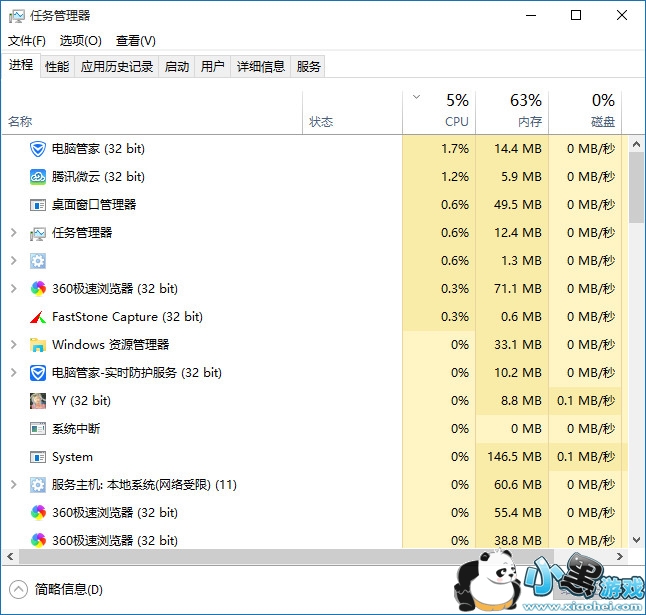Screen dimensions: 646x615
Task: Click the 55.4 MB 360极速浏览器 icon
Action: tap(38, 513)
